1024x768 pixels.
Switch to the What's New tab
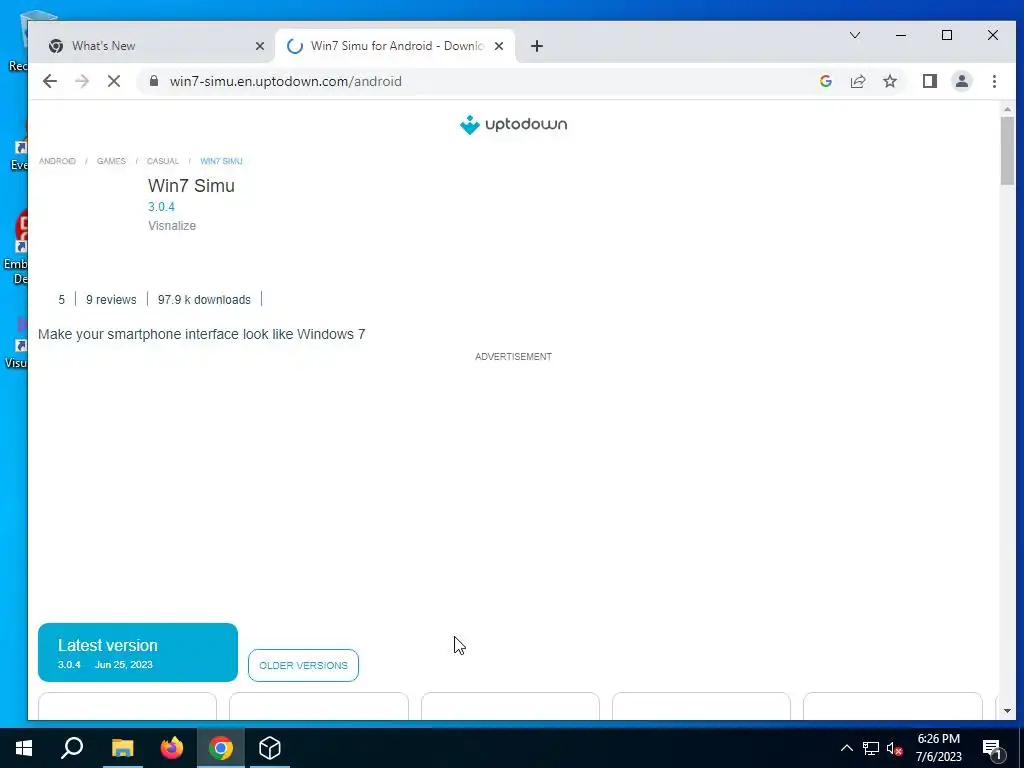click(x=150, y=46)
